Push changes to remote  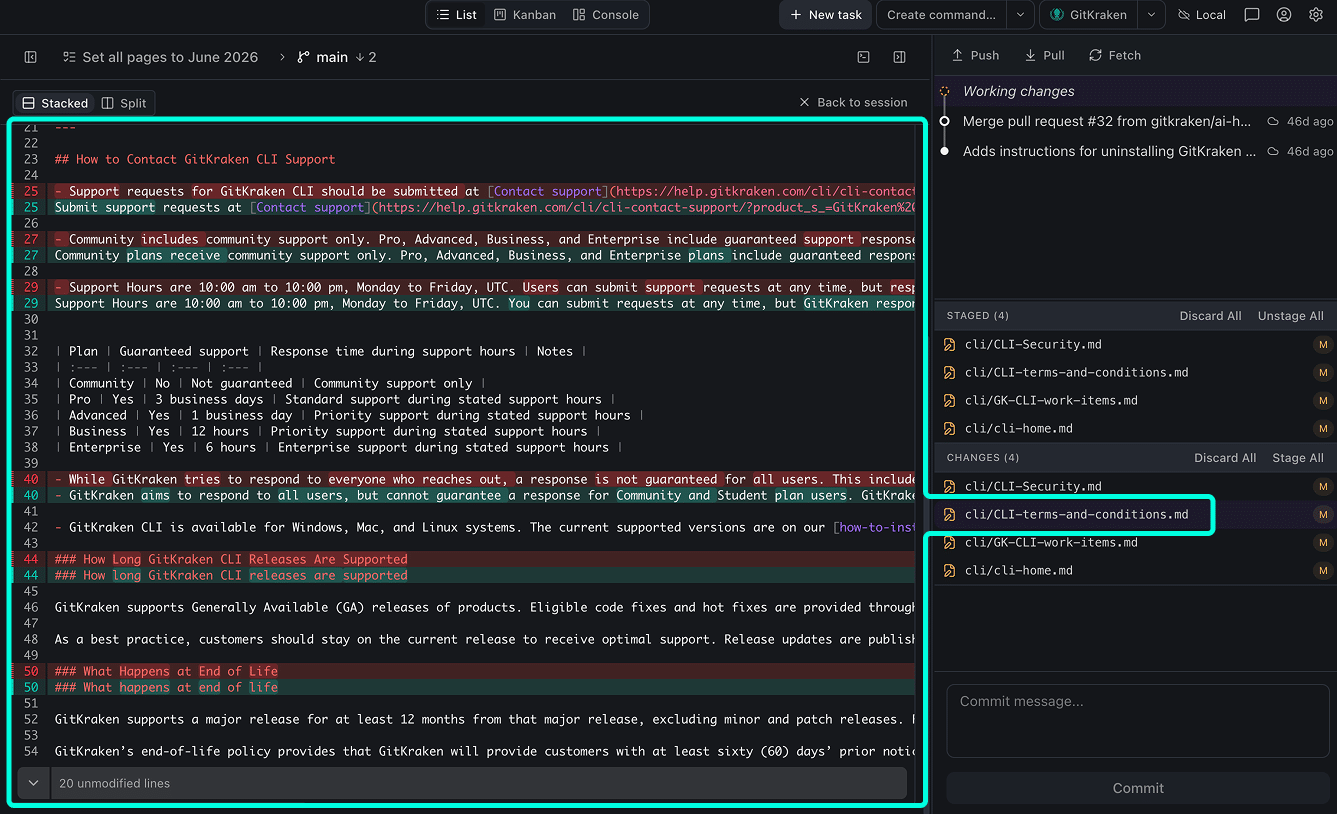click(975, 55)
